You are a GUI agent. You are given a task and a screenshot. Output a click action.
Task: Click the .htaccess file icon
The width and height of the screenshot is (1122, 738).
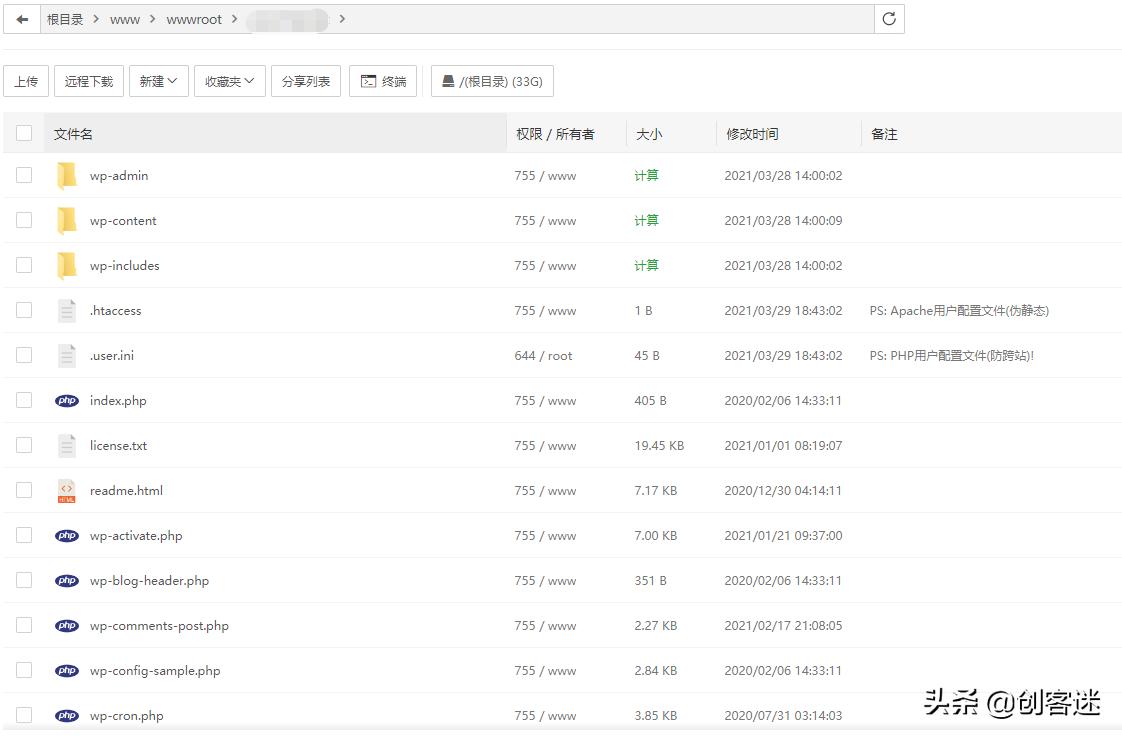click(67, 311)
